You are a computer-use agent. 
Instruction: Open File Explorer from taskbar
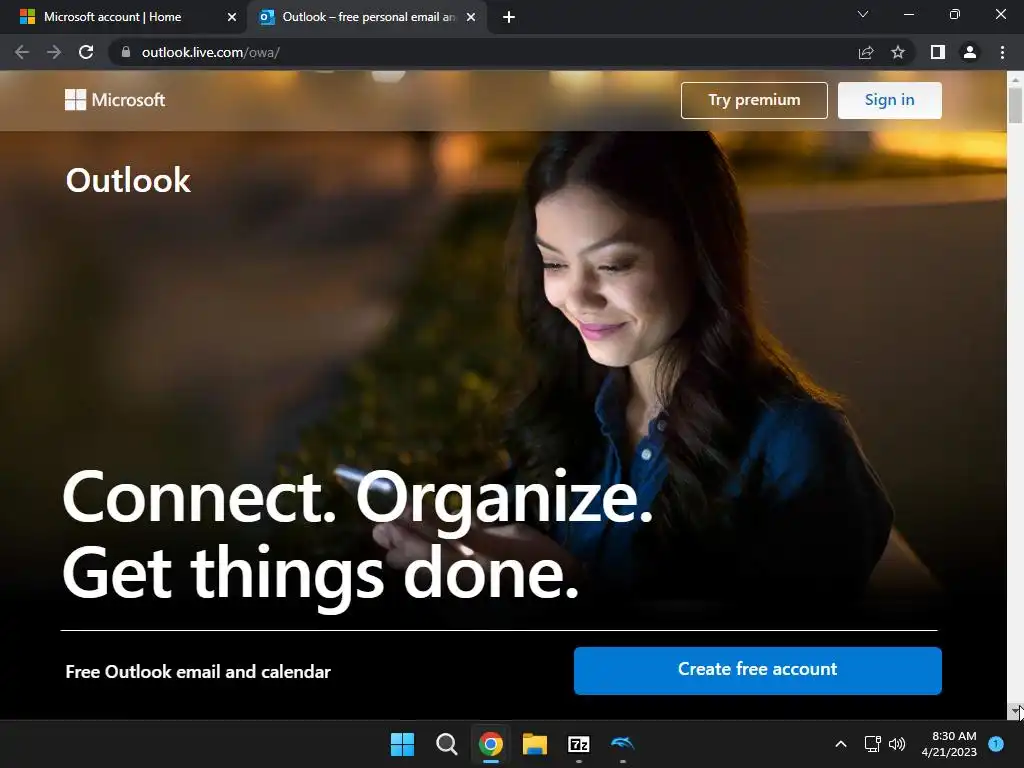535,744
